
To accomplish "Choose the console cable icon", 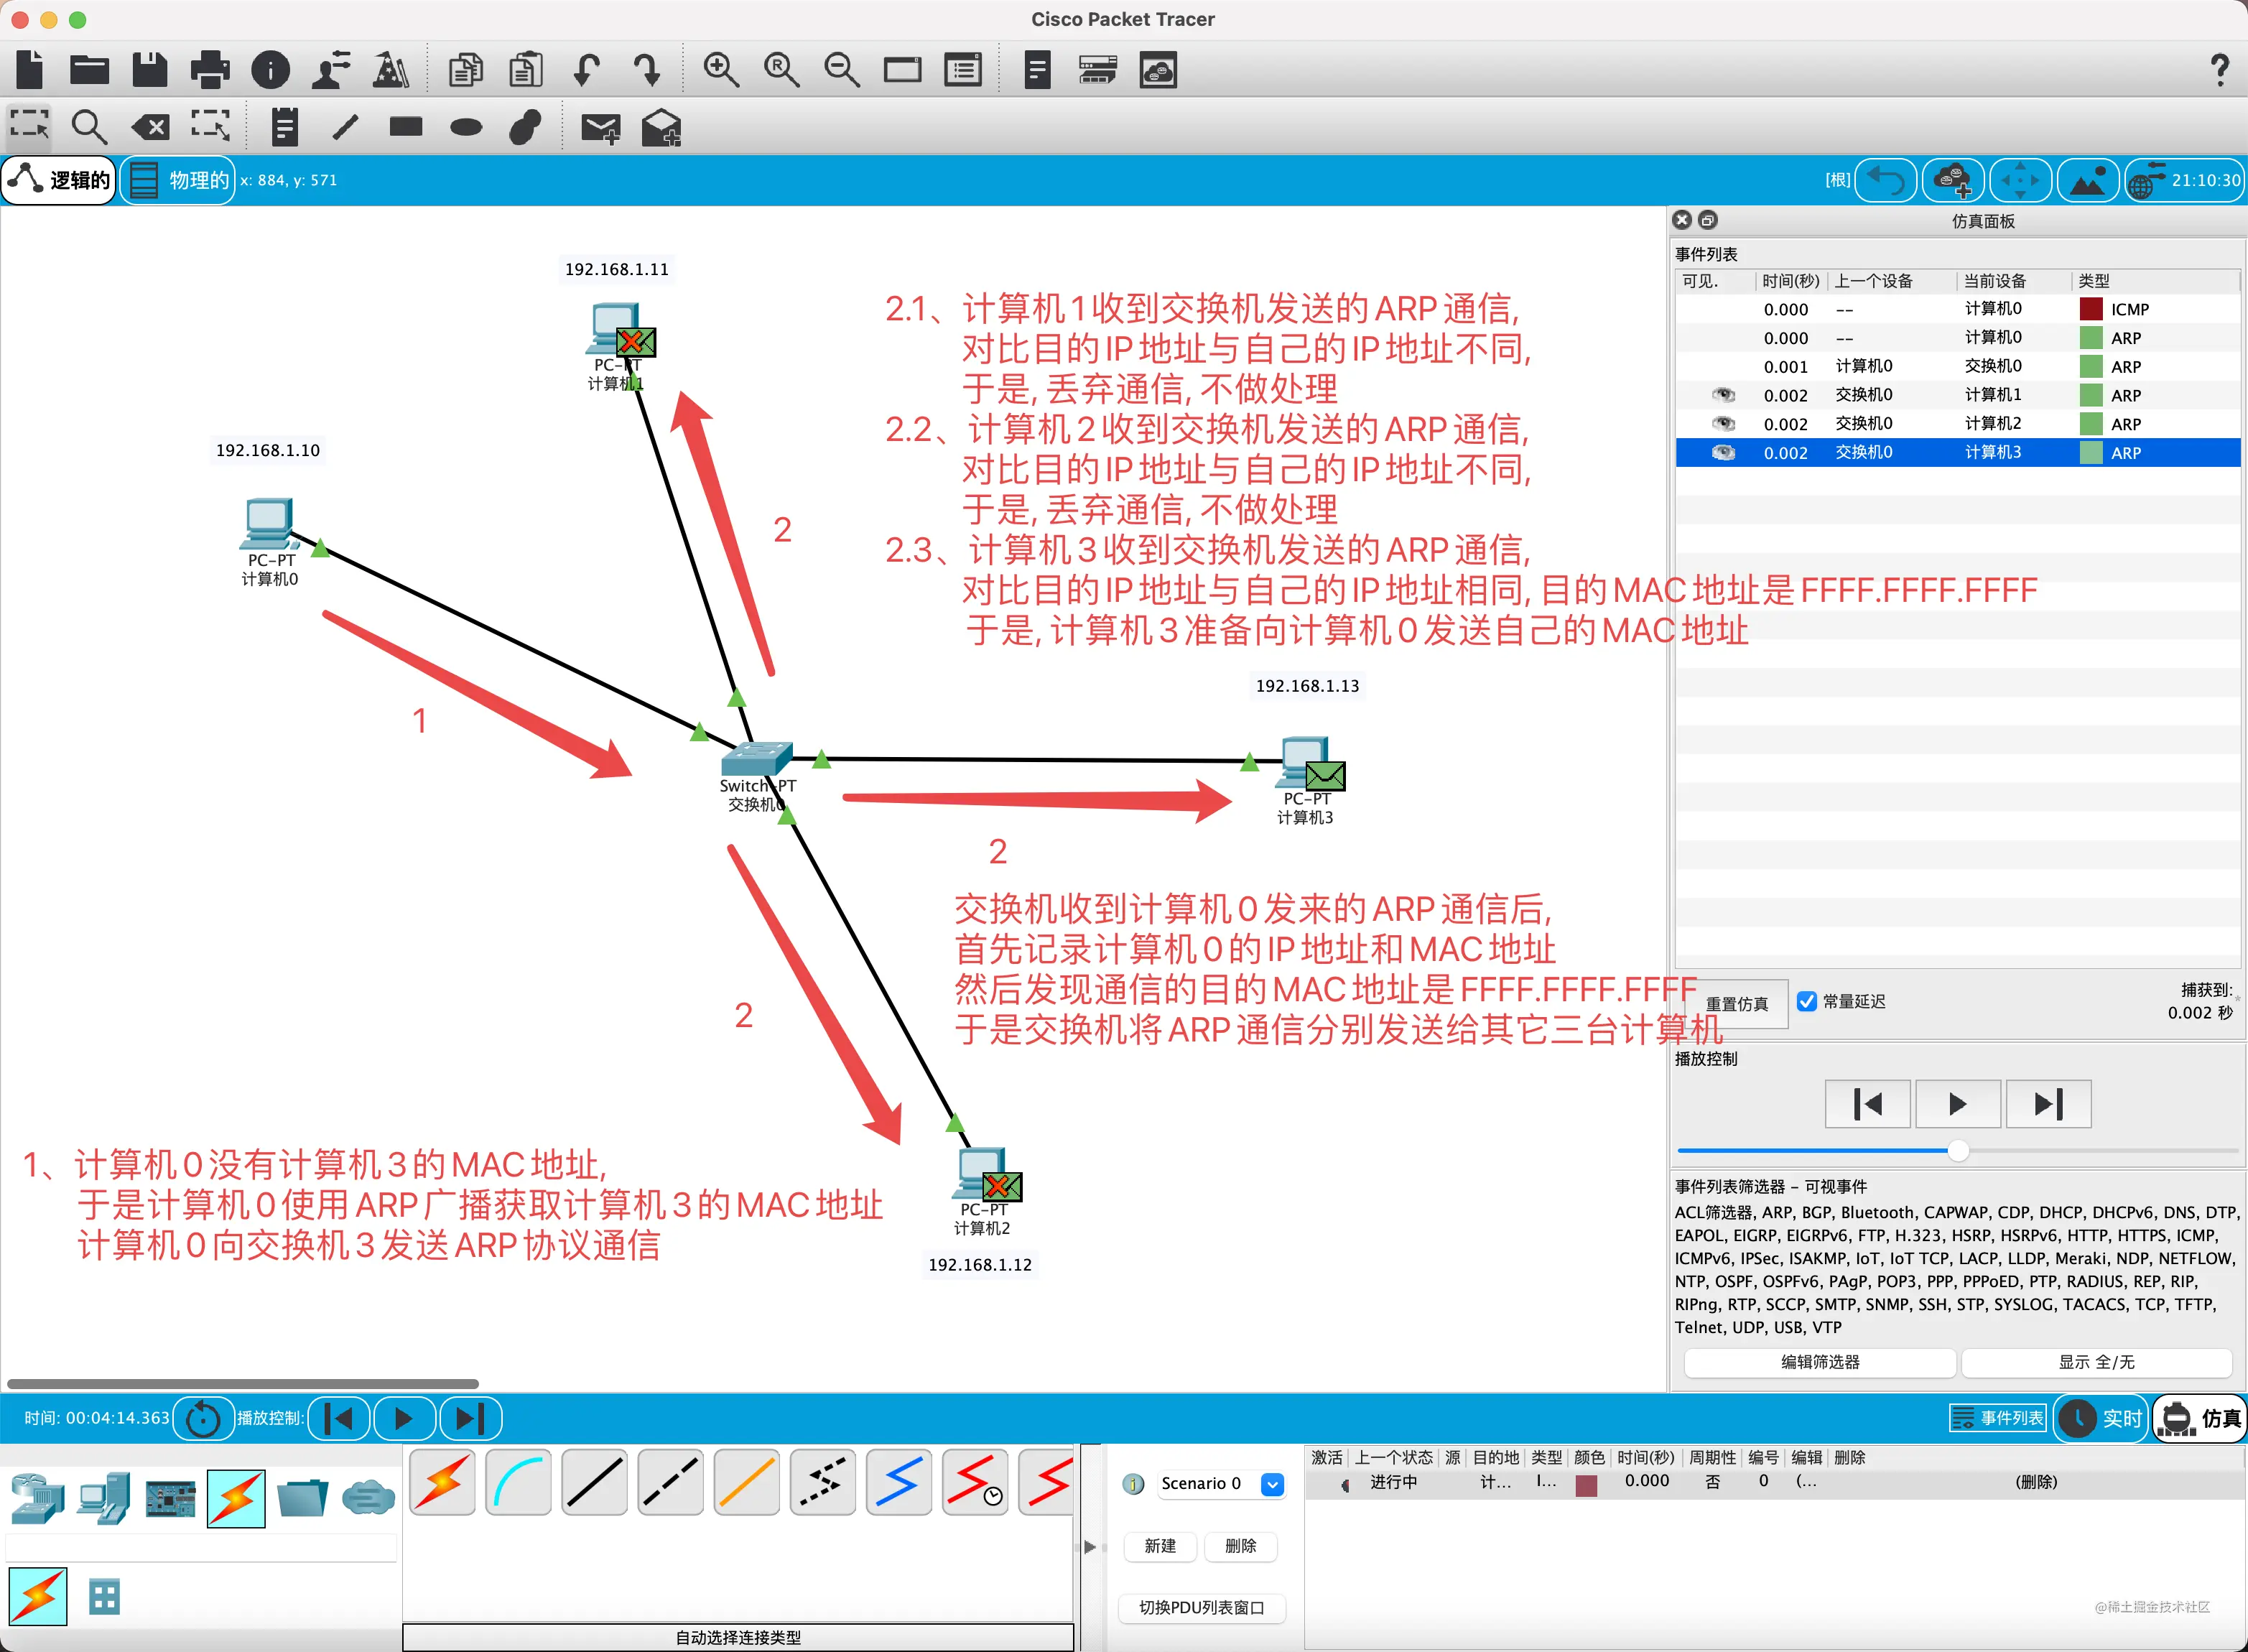I will (x=519, y=1482).
